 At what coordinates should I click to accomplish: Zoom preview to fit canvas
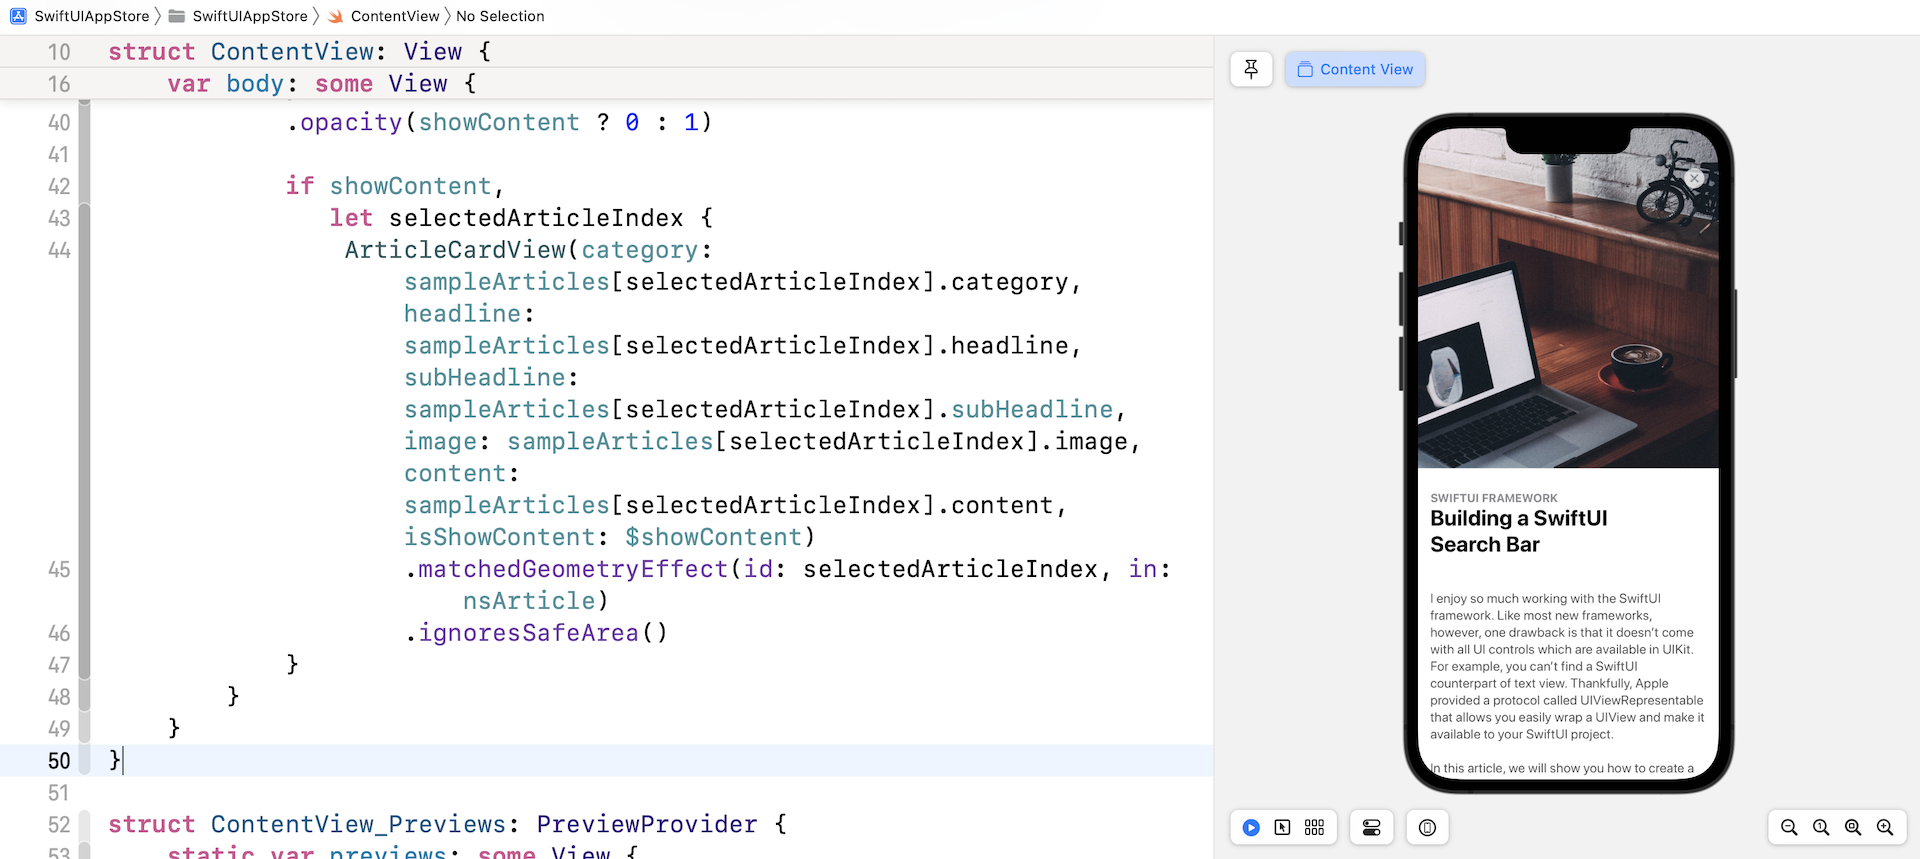(1853, 827)
